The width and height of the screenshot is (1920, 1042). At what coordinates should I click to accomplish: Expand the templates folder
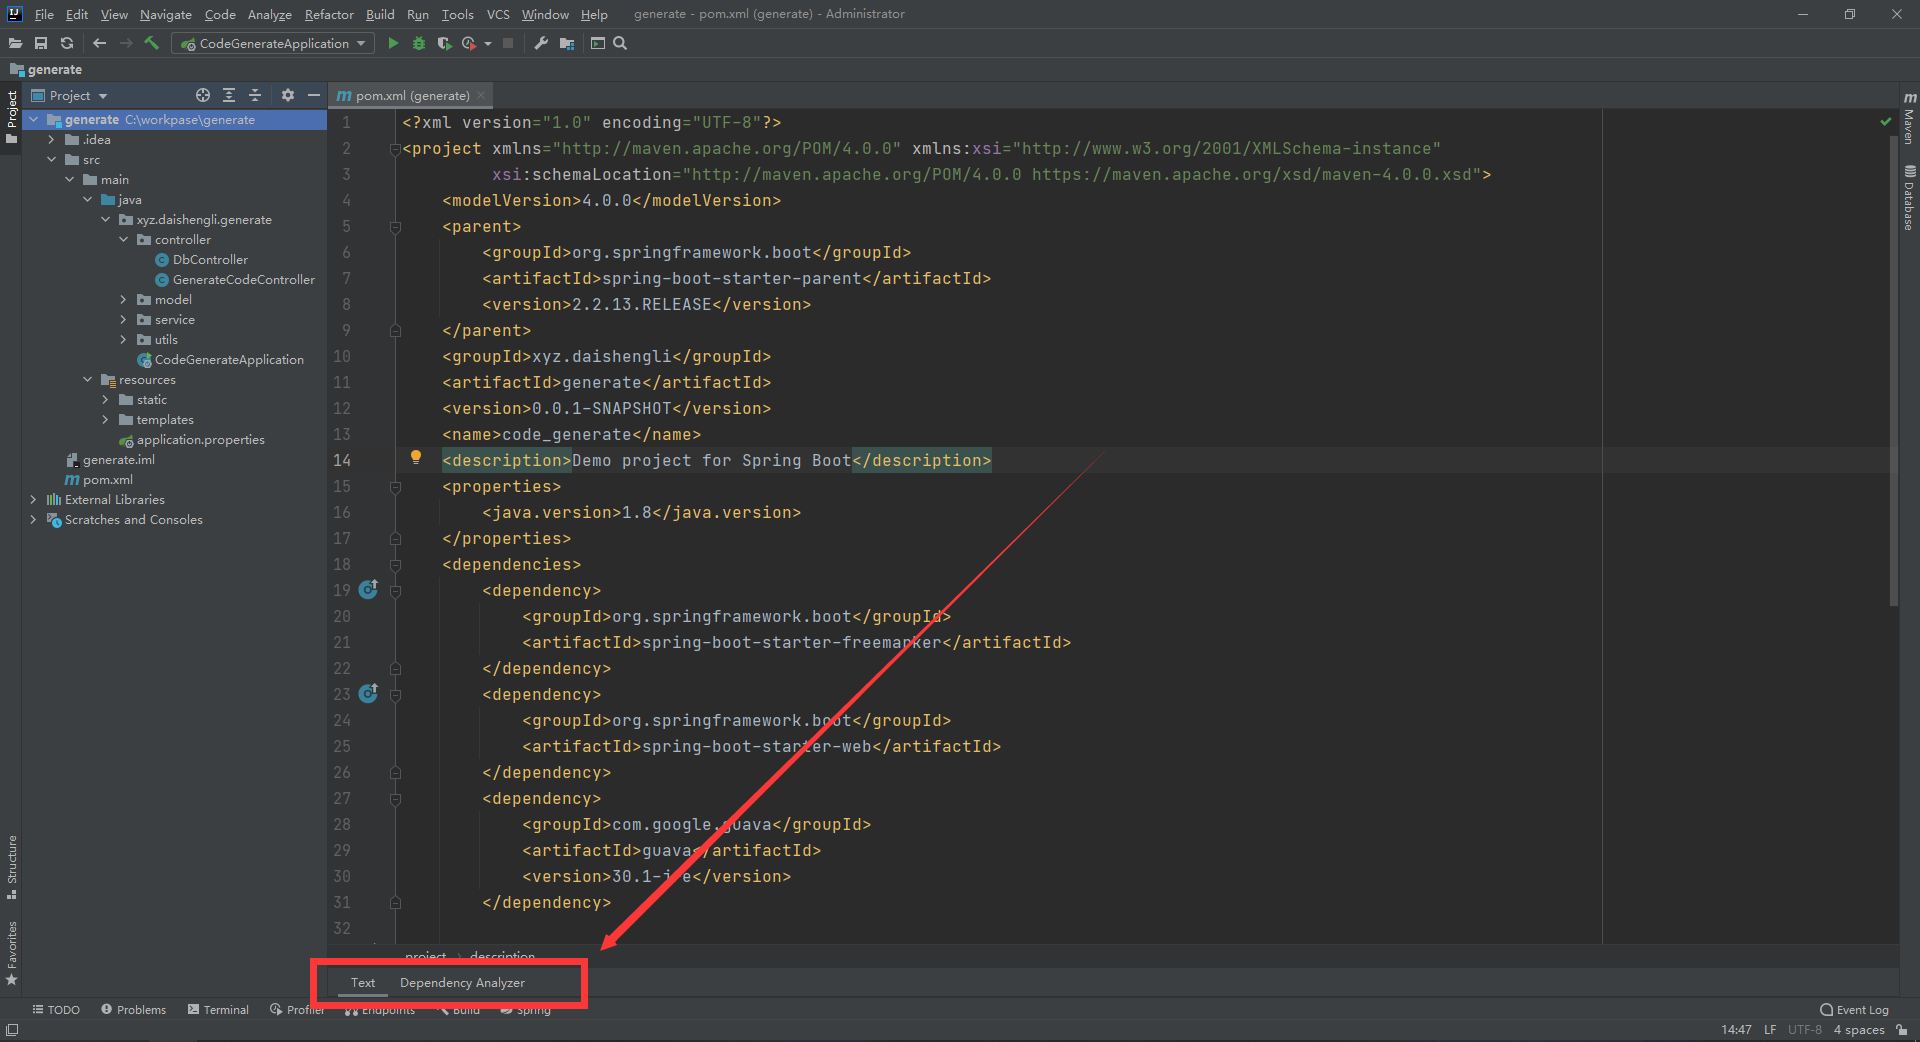(x=106, y=419)
